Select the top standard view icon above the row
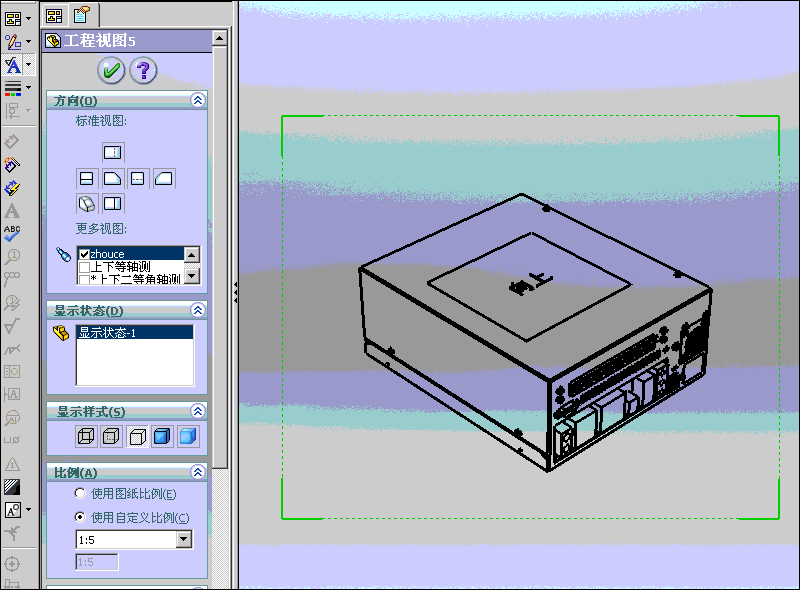Viewport: 800px width, 590px height. pos(113,152)
